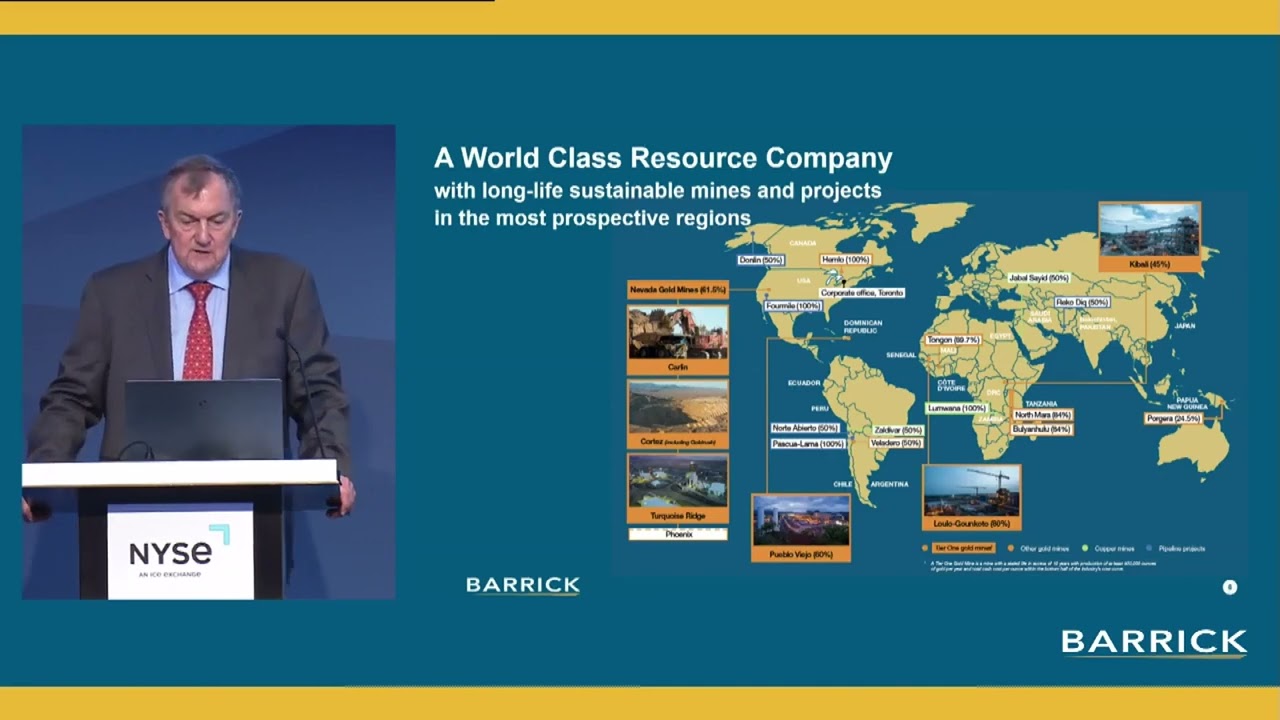Click the "Tongon (89.7%)" label
The width and height of the screenshot is (1280, 720).
tap(953, 340)
